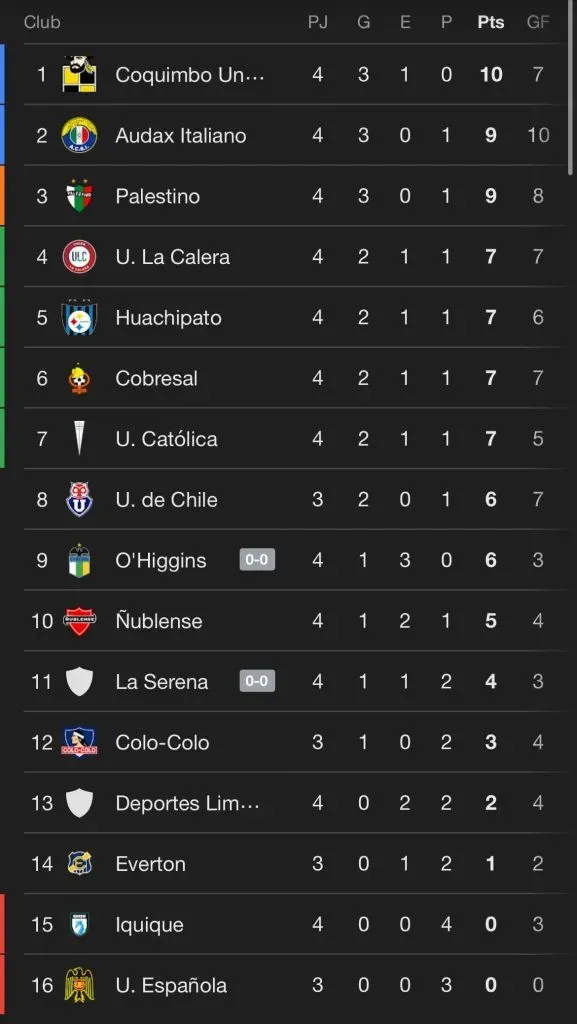Open the Iquique team name link

click(x=149, y=925)
